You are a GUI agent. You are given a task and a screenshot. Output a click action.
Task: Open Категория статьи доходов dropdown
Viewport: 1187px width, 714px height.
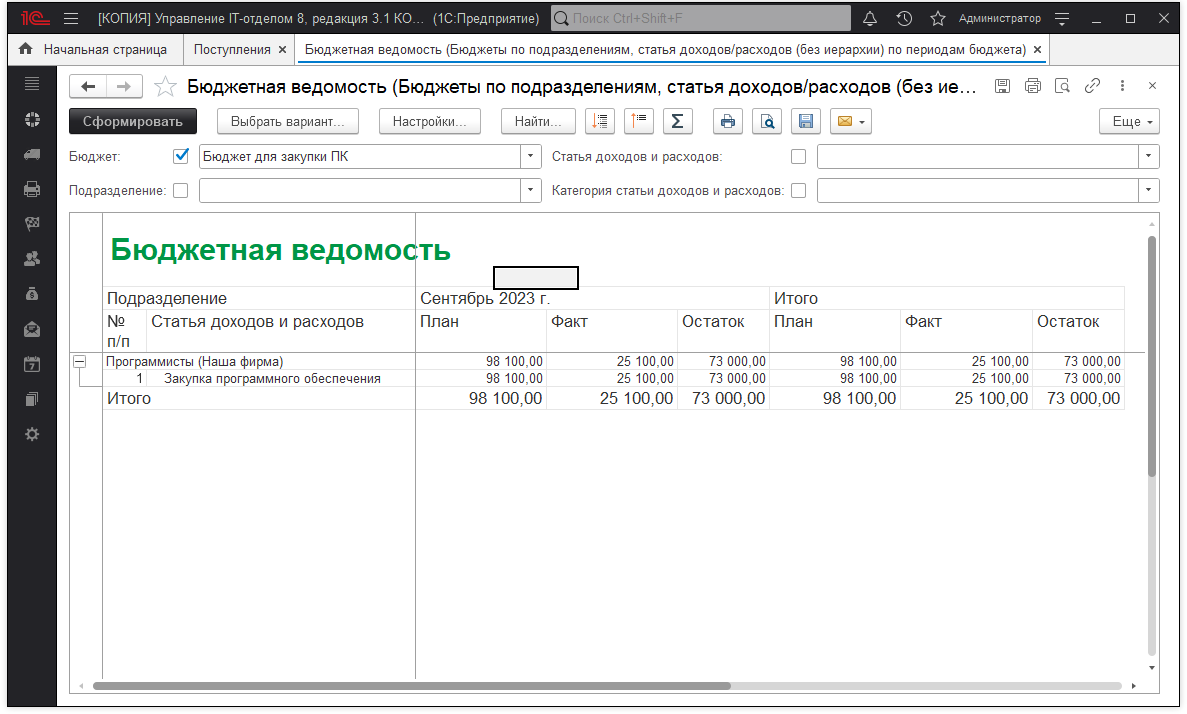(1149, 190)
